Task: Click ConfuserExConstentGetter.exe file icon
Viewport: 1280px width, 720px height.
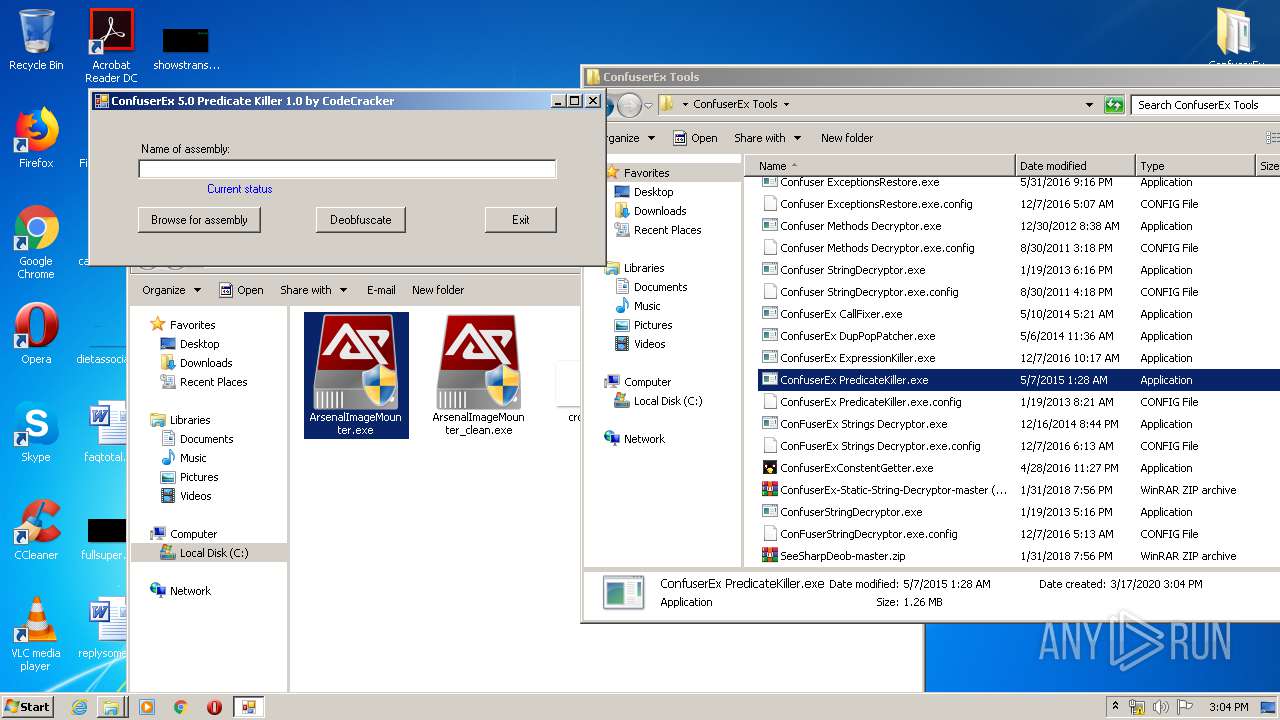Action: coord(769,468)
